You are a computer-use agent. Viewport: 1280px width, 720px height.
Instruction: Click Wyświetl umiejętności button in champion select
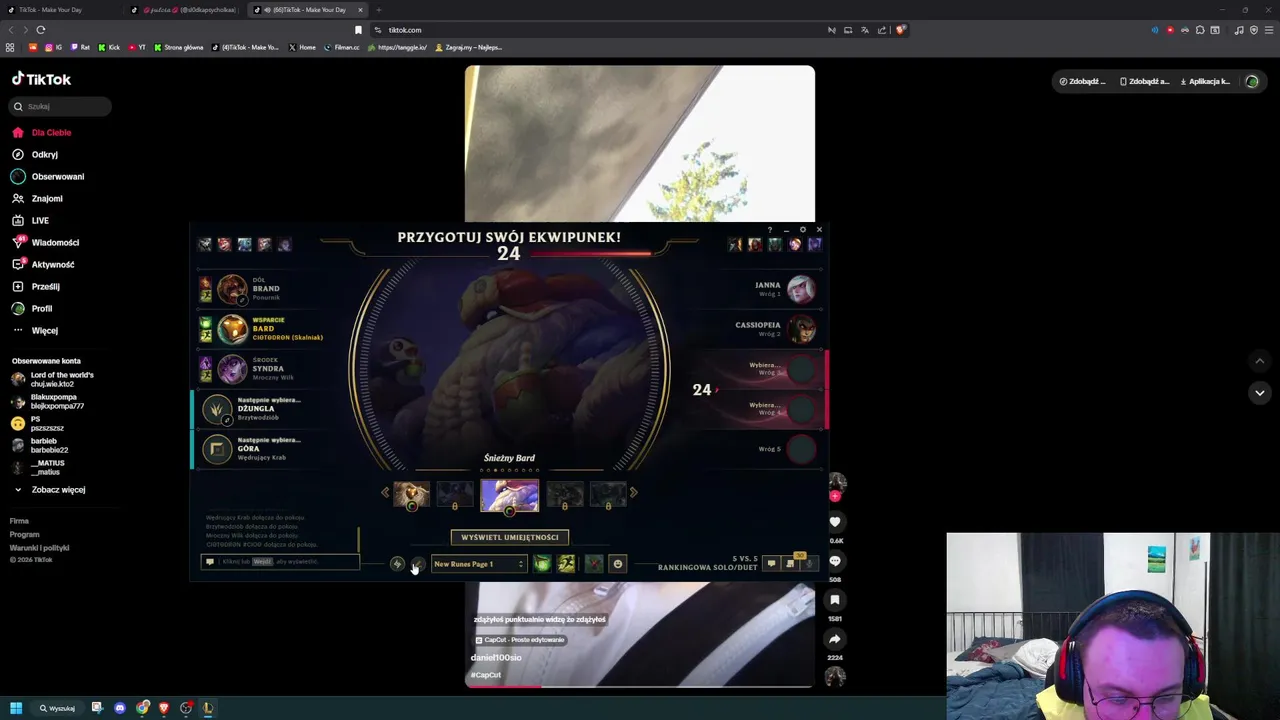coord(509,537)
